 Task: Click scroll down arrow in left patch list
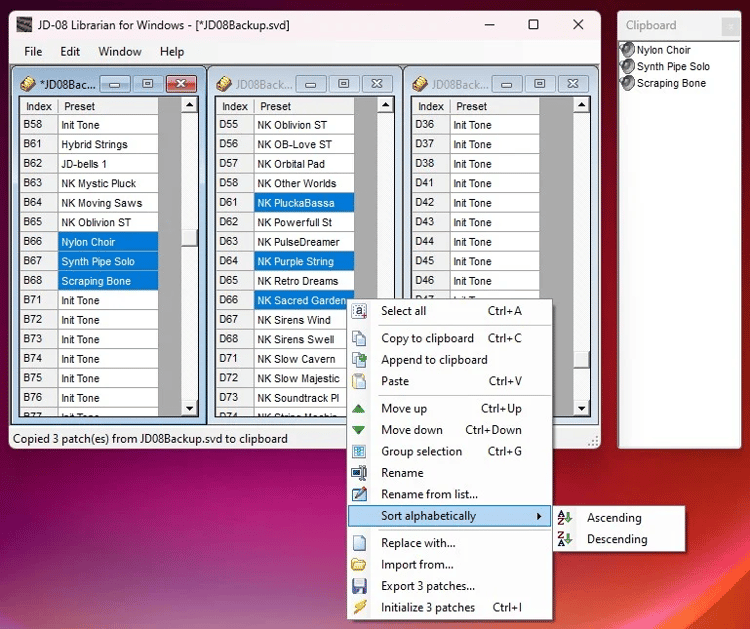[189, 408]
